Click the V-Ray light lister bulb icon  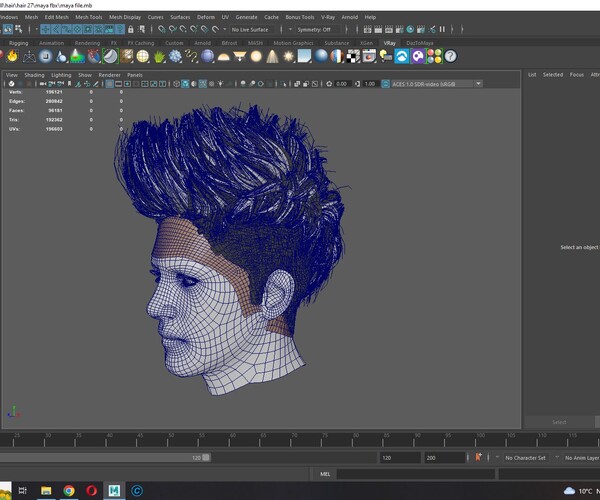pos(386,56)
